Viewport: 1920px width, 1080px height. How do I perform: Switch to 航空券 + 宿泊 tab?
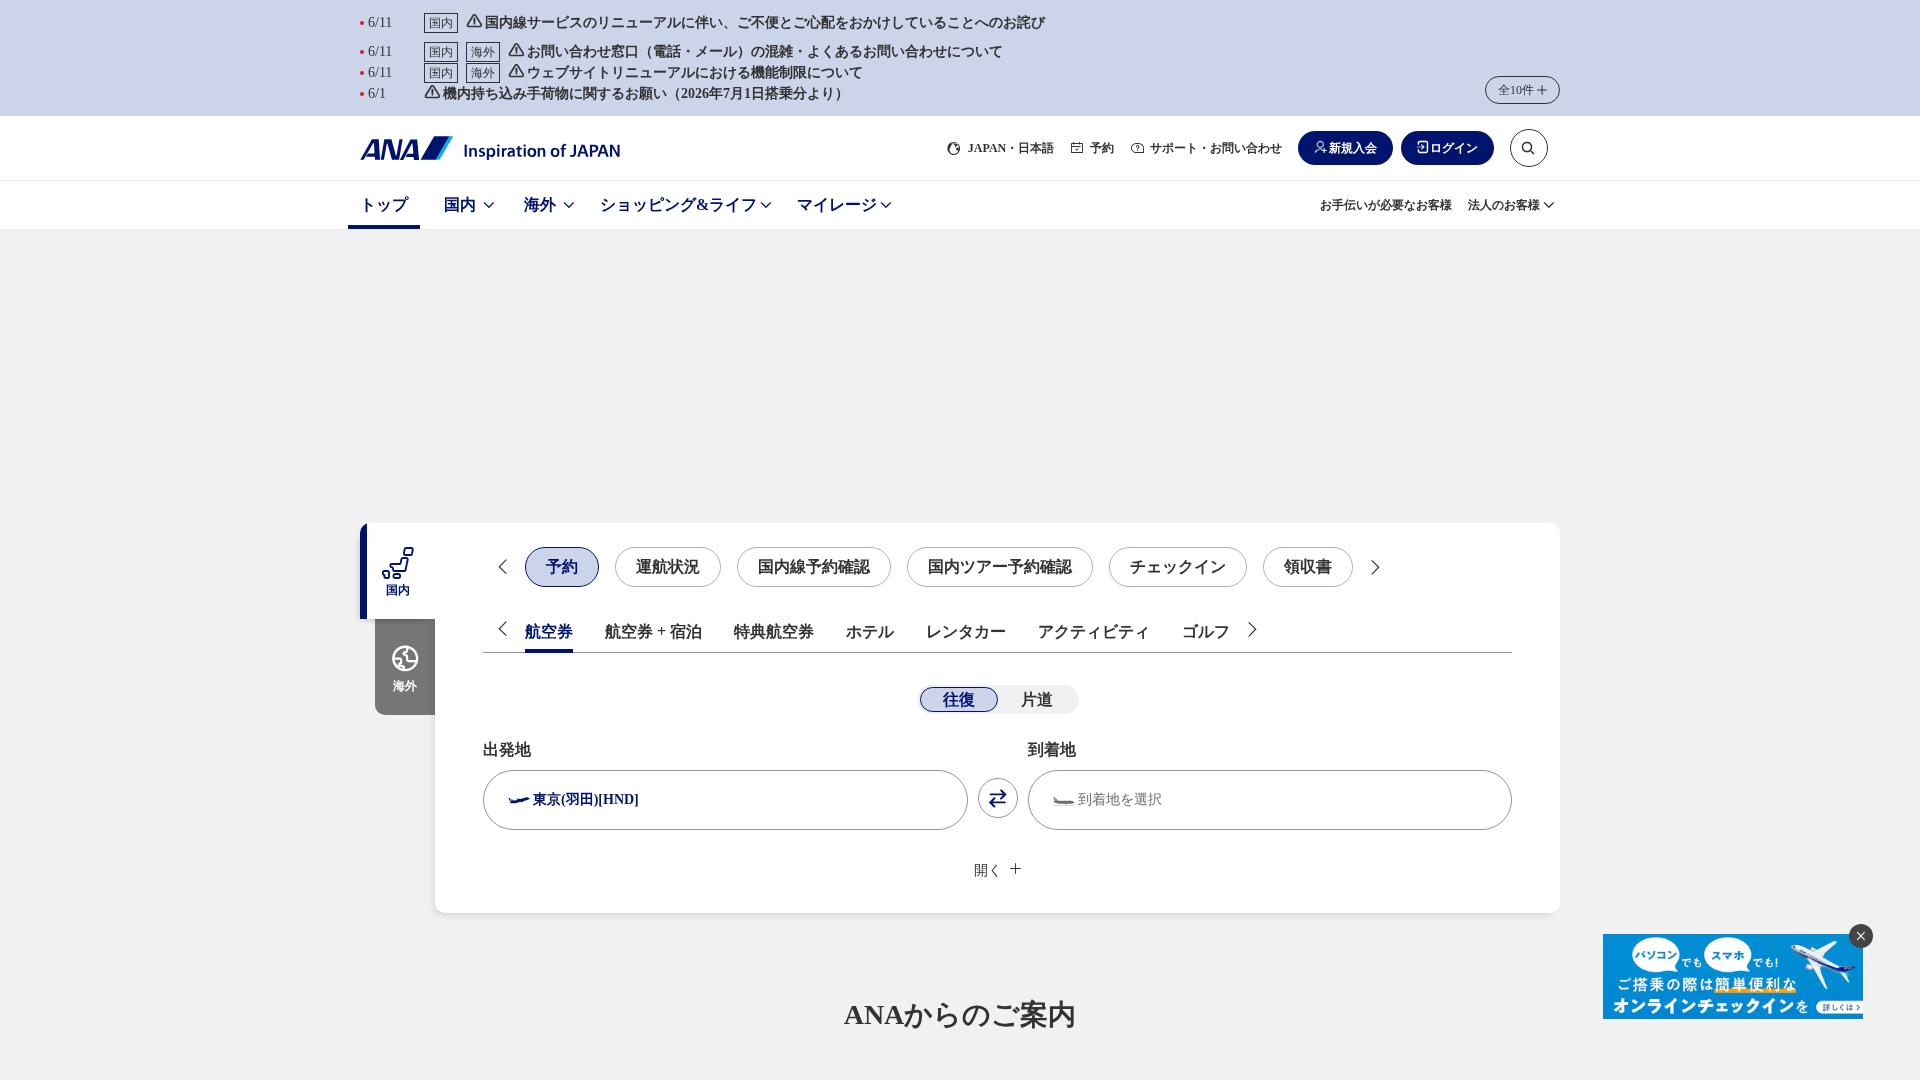(653, 632)
